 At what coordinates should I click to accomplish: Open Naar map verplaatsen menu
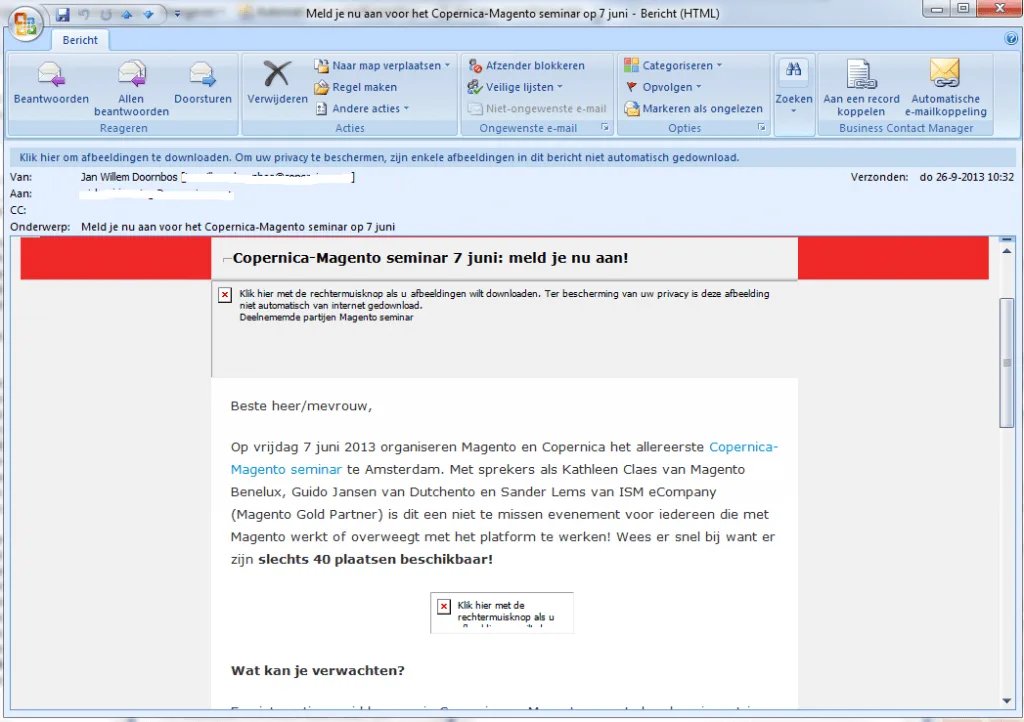pyautogui.click(x=382, y=65)
